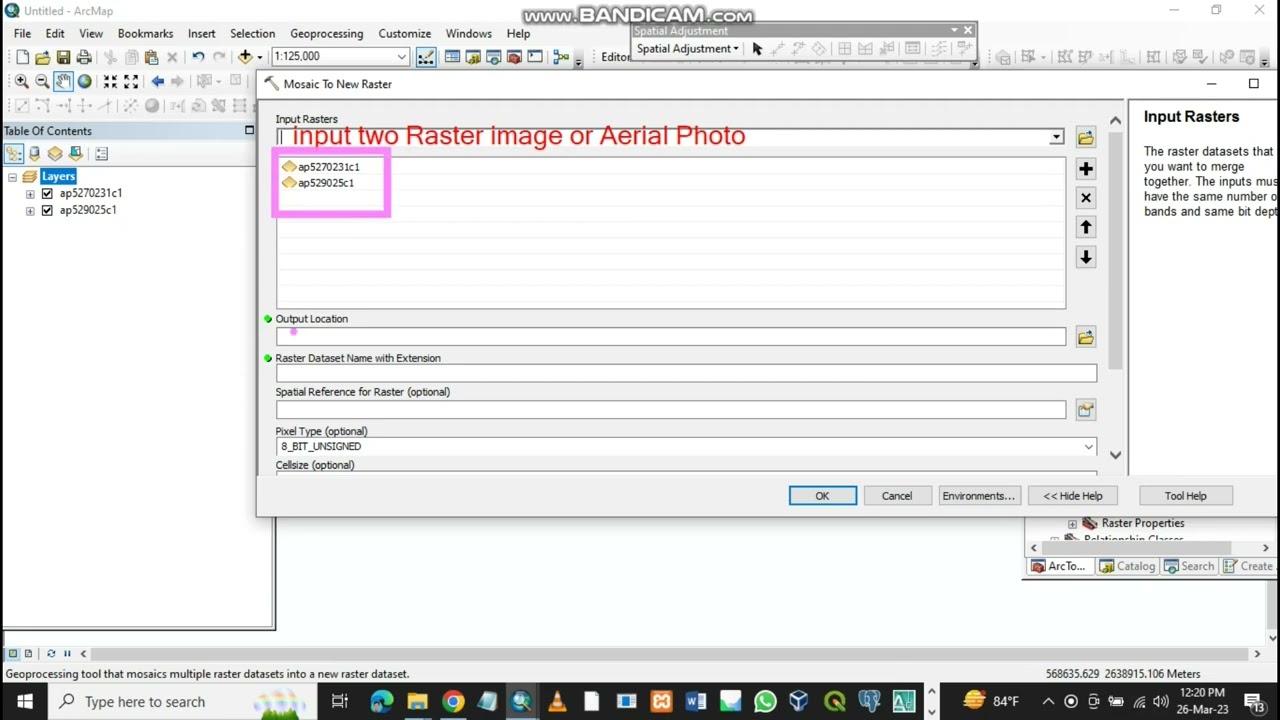Open the Geoprocessing menu
This screenshot has height=720, width=1280.
coord(327,33)
